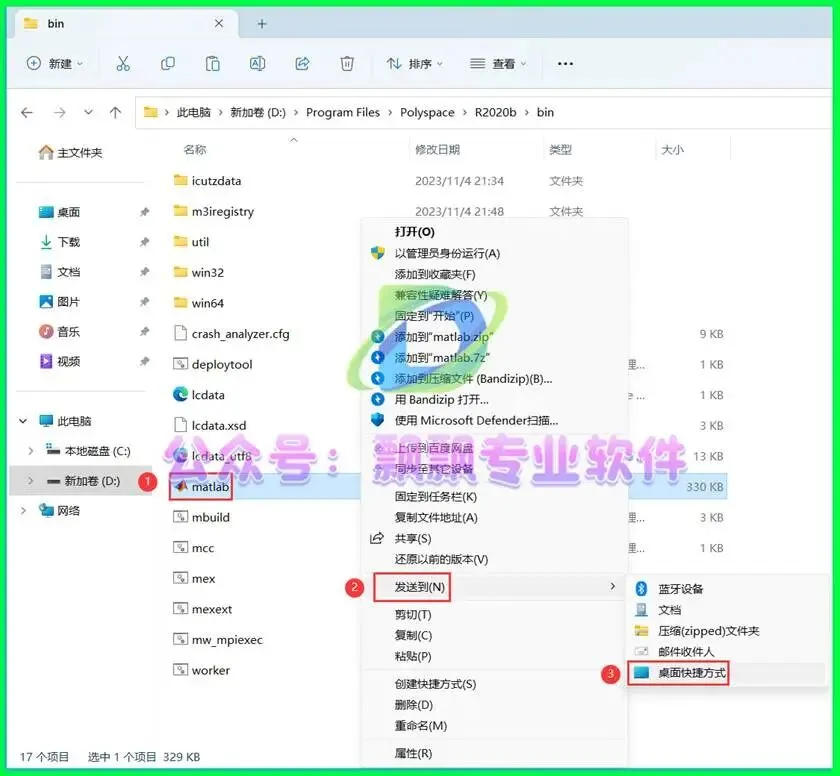
Task: Collapse the 此电脑 tree node
Action: point(23,421)
